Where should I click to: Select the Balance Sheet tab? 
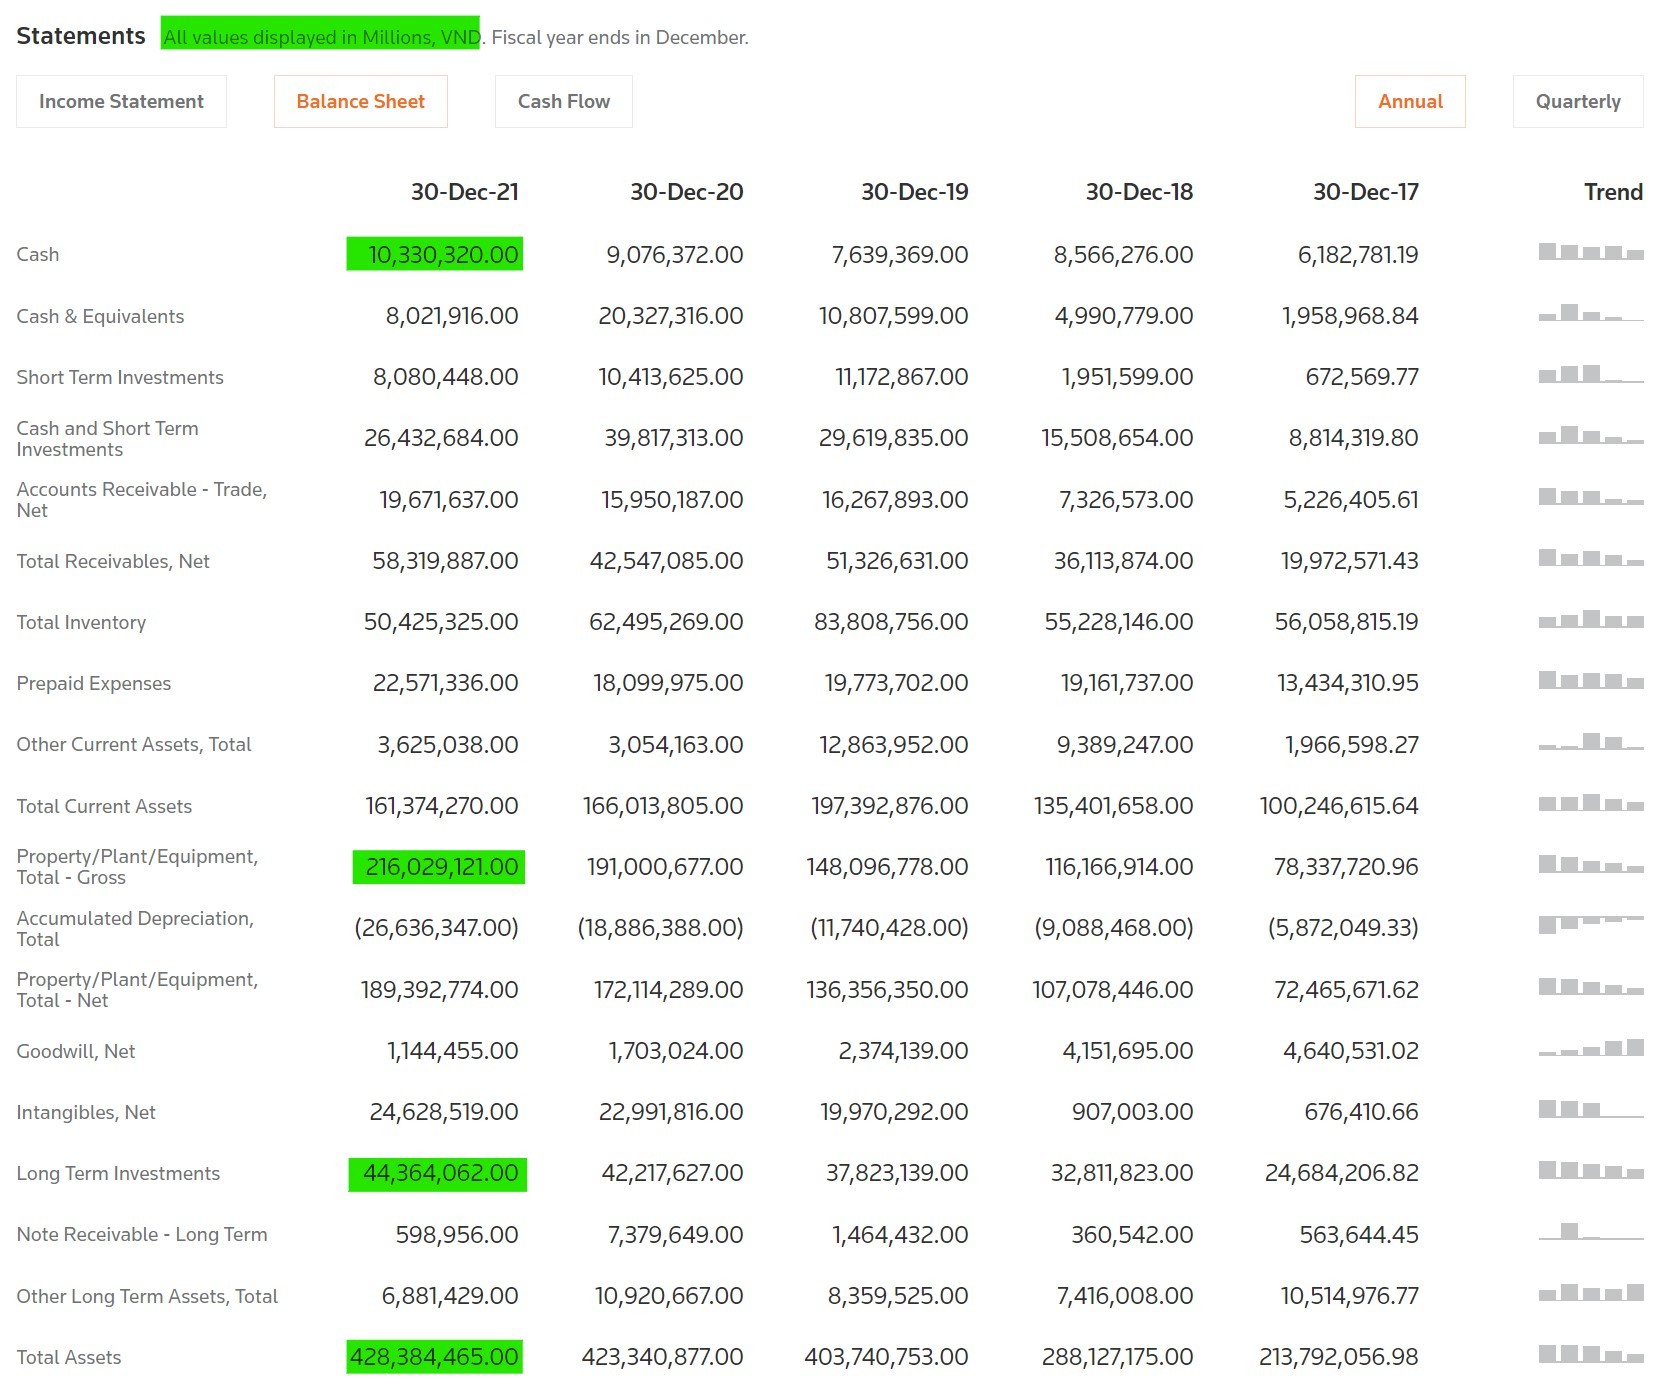coord(360,102)
